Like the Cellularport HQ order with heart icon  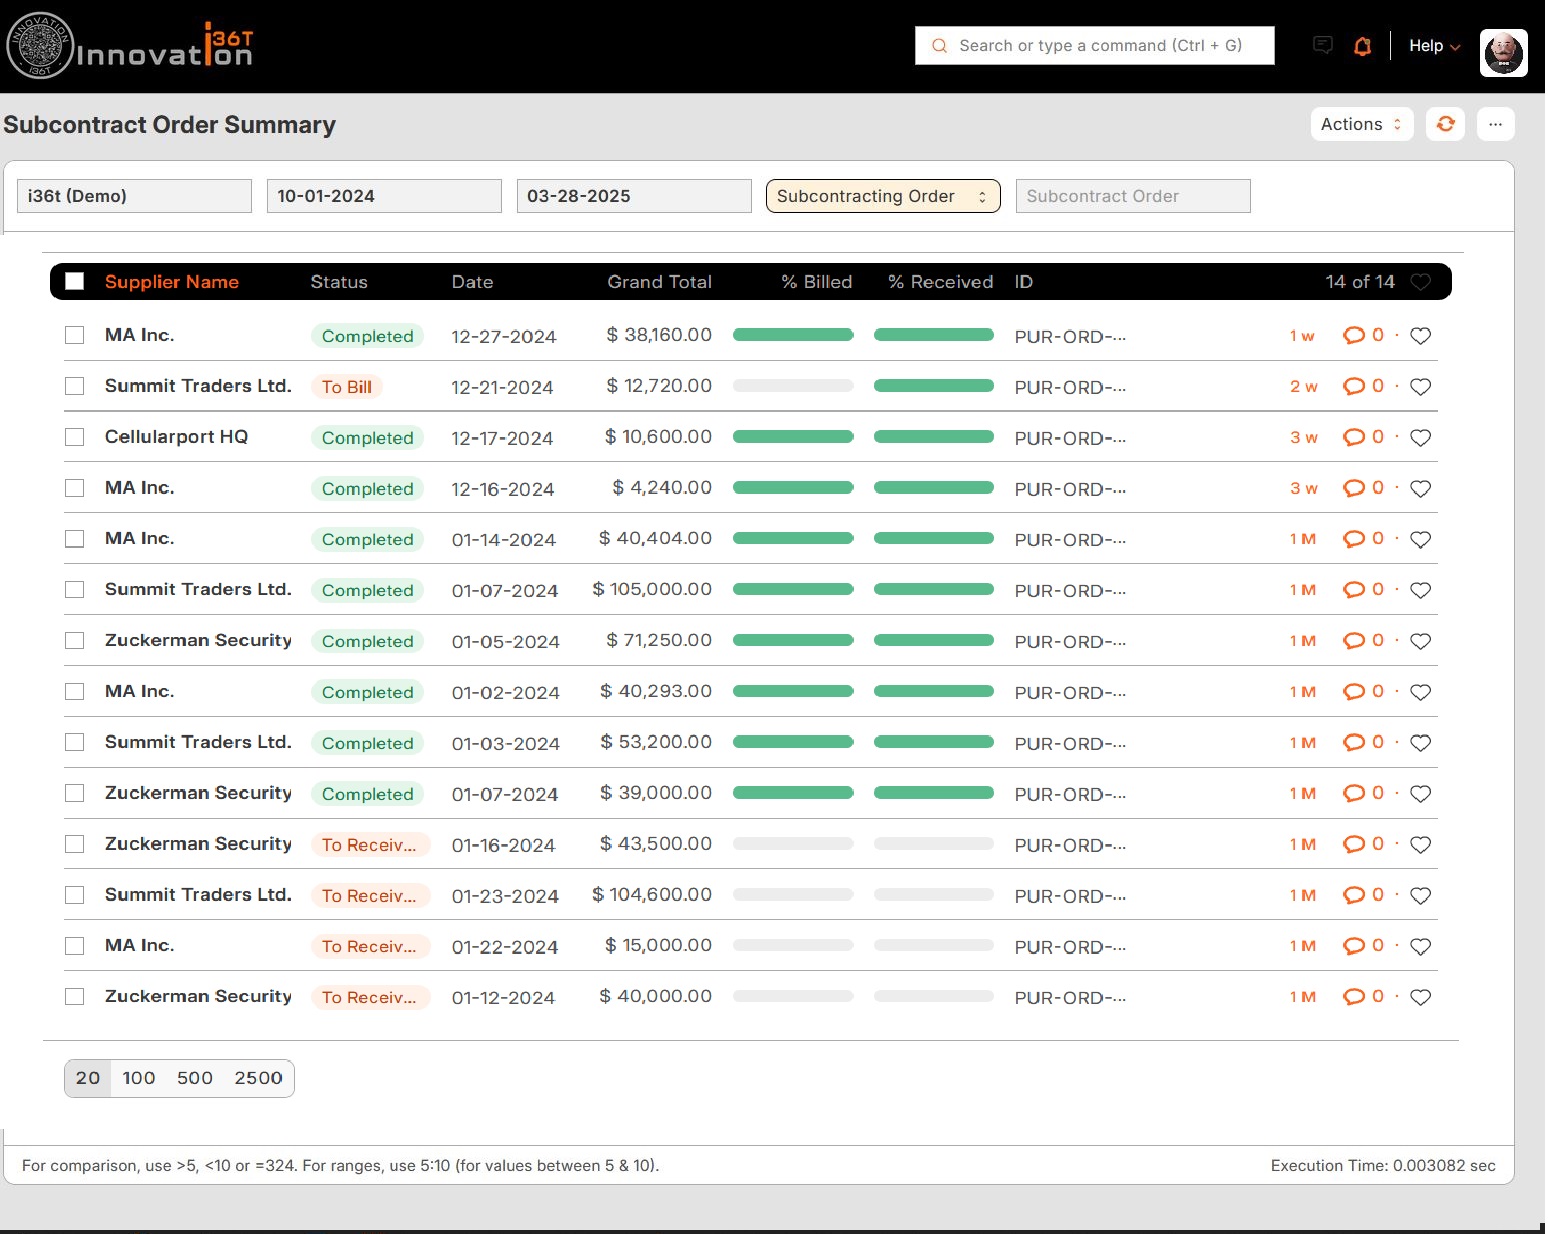pos(1420,438)
